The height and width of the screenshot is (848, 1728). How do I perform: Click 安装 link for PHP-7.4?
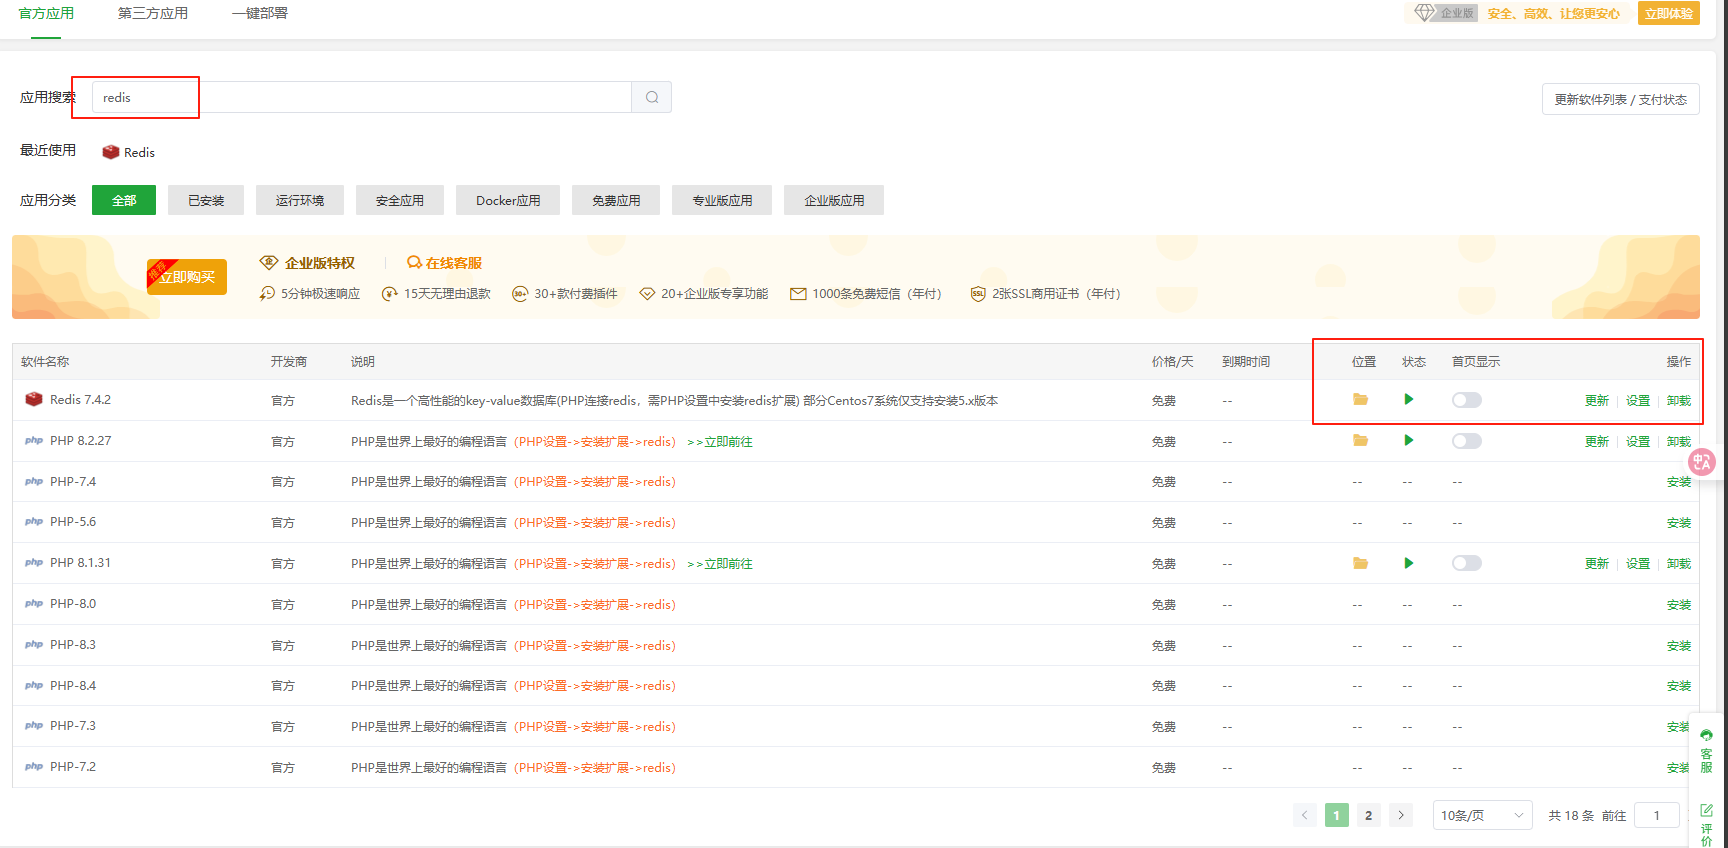coord(1679,482)
